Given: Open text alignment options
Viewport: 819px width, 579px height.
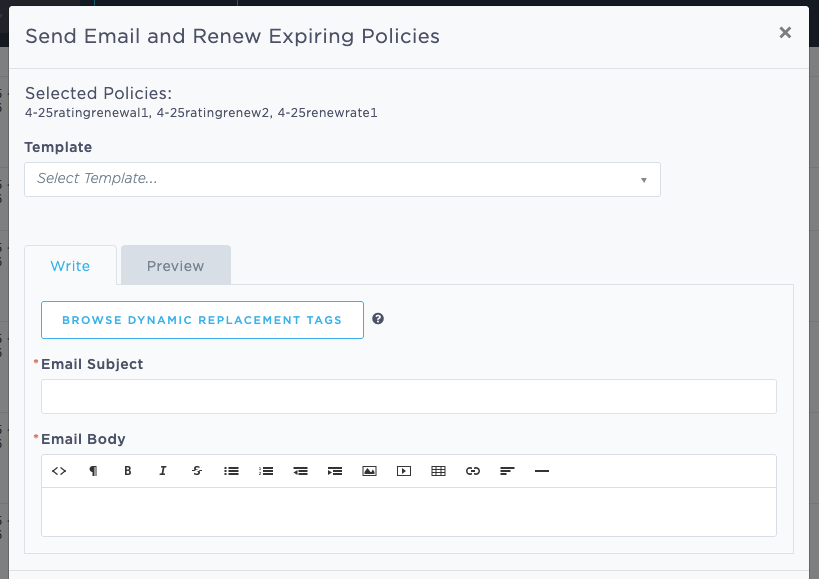Looking at the screenshot, I should click(x=507, y=471).
